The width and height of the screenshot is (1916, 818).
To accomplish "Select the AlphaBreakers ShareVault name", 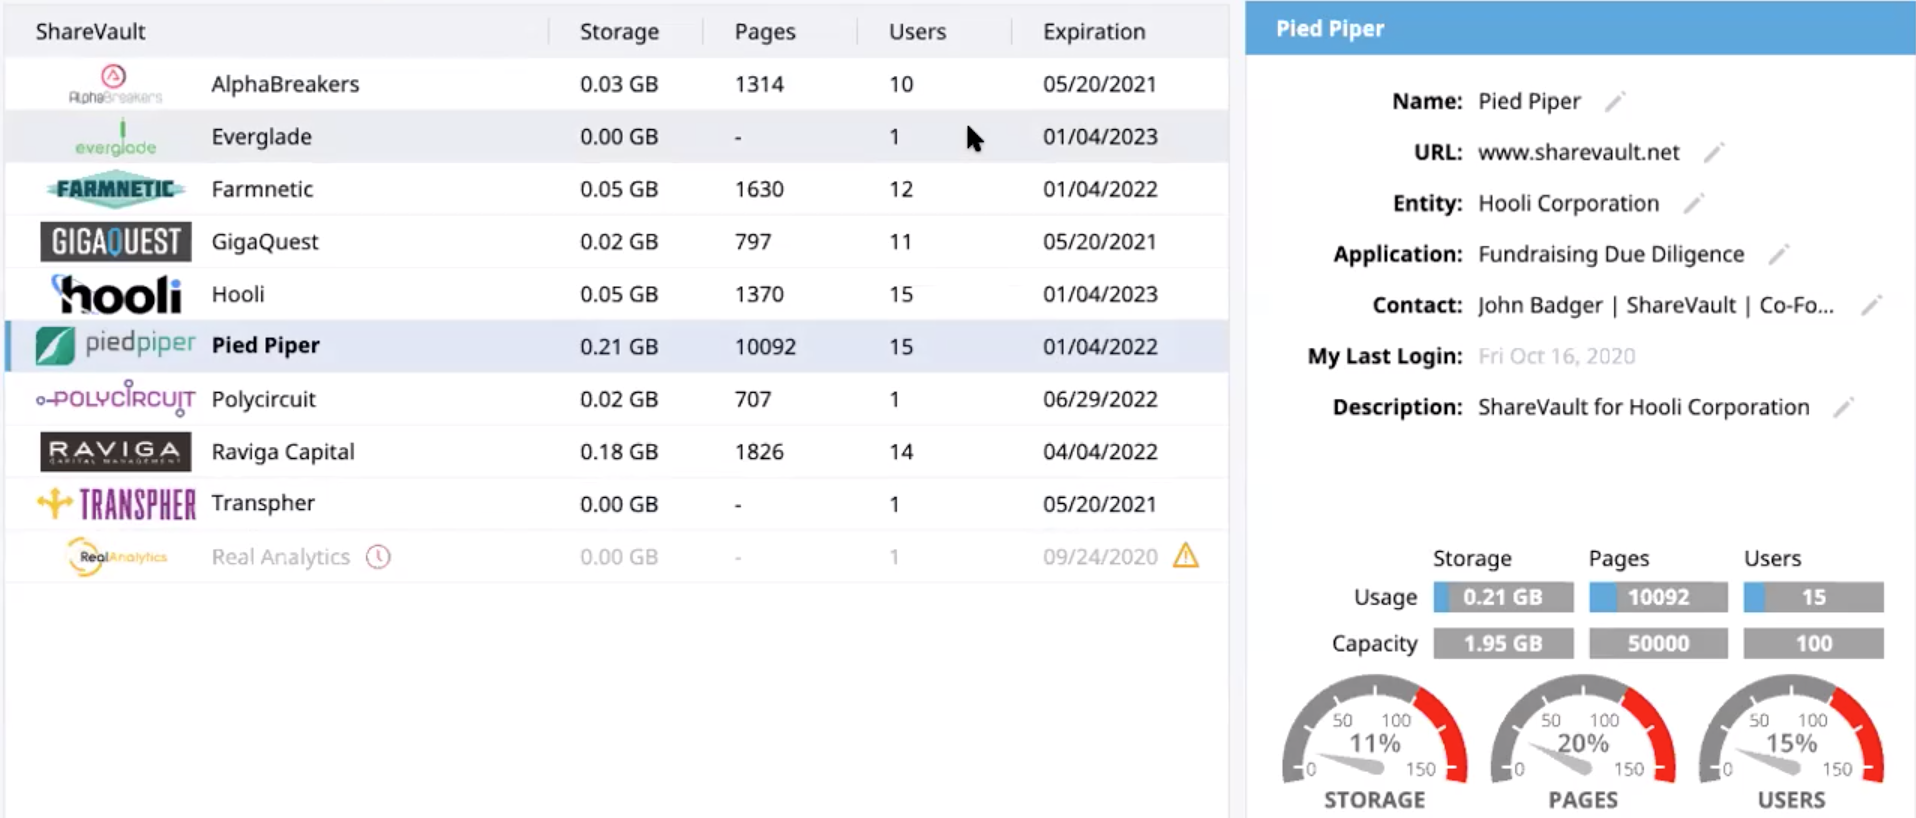I will 285,84.
